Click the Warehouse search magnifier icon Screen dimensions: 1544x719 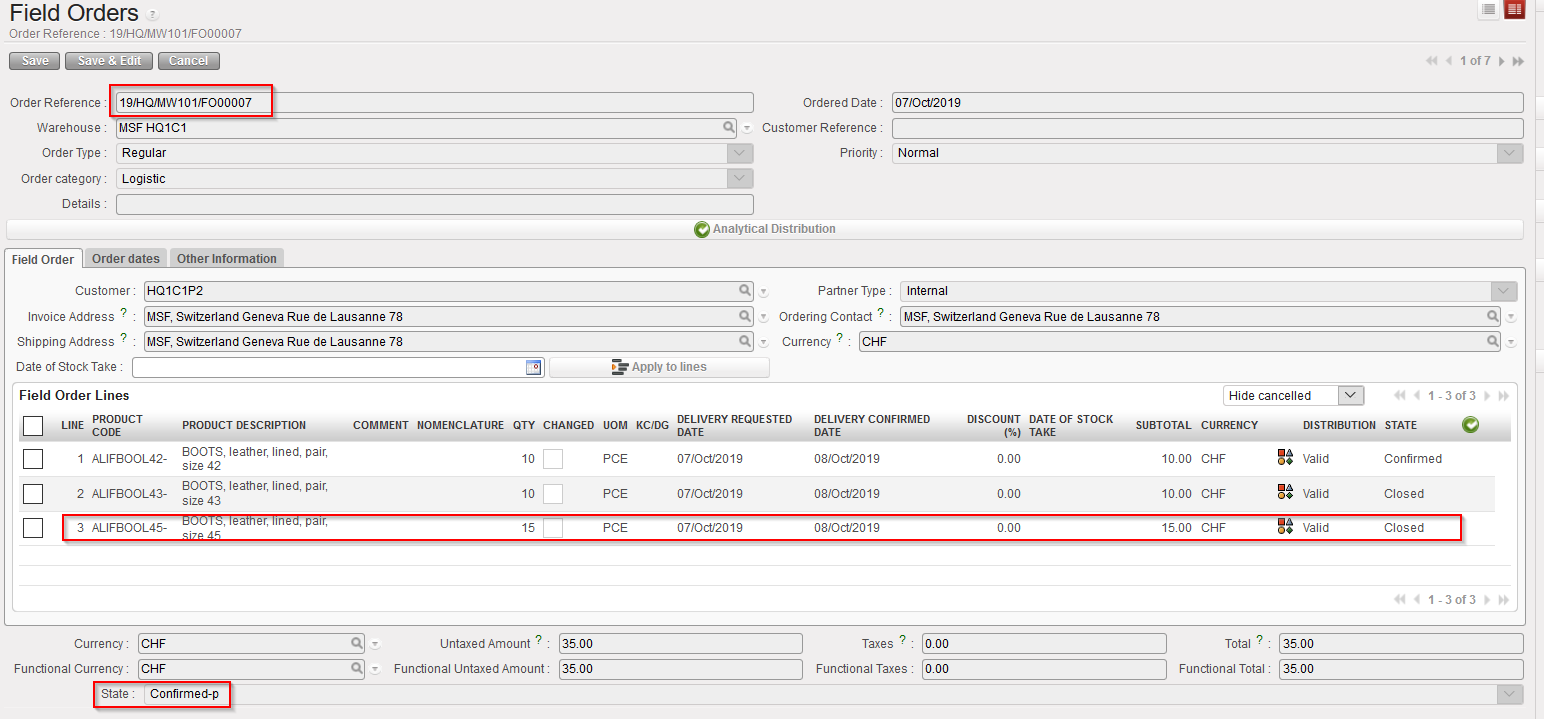coord(730,128)
